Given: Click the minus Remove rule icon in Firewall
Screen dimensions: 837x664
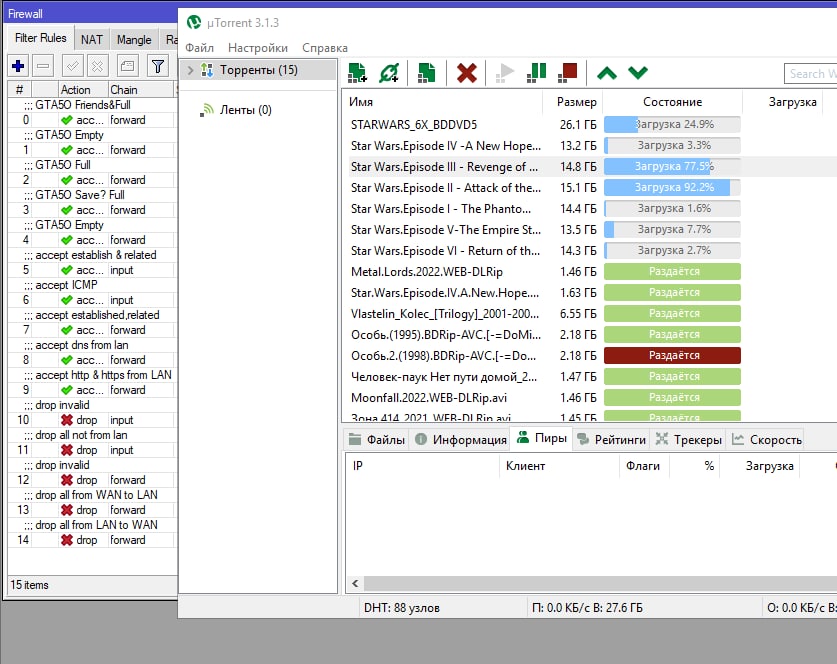Looking at the screenshot, I should tap(43, 66).
